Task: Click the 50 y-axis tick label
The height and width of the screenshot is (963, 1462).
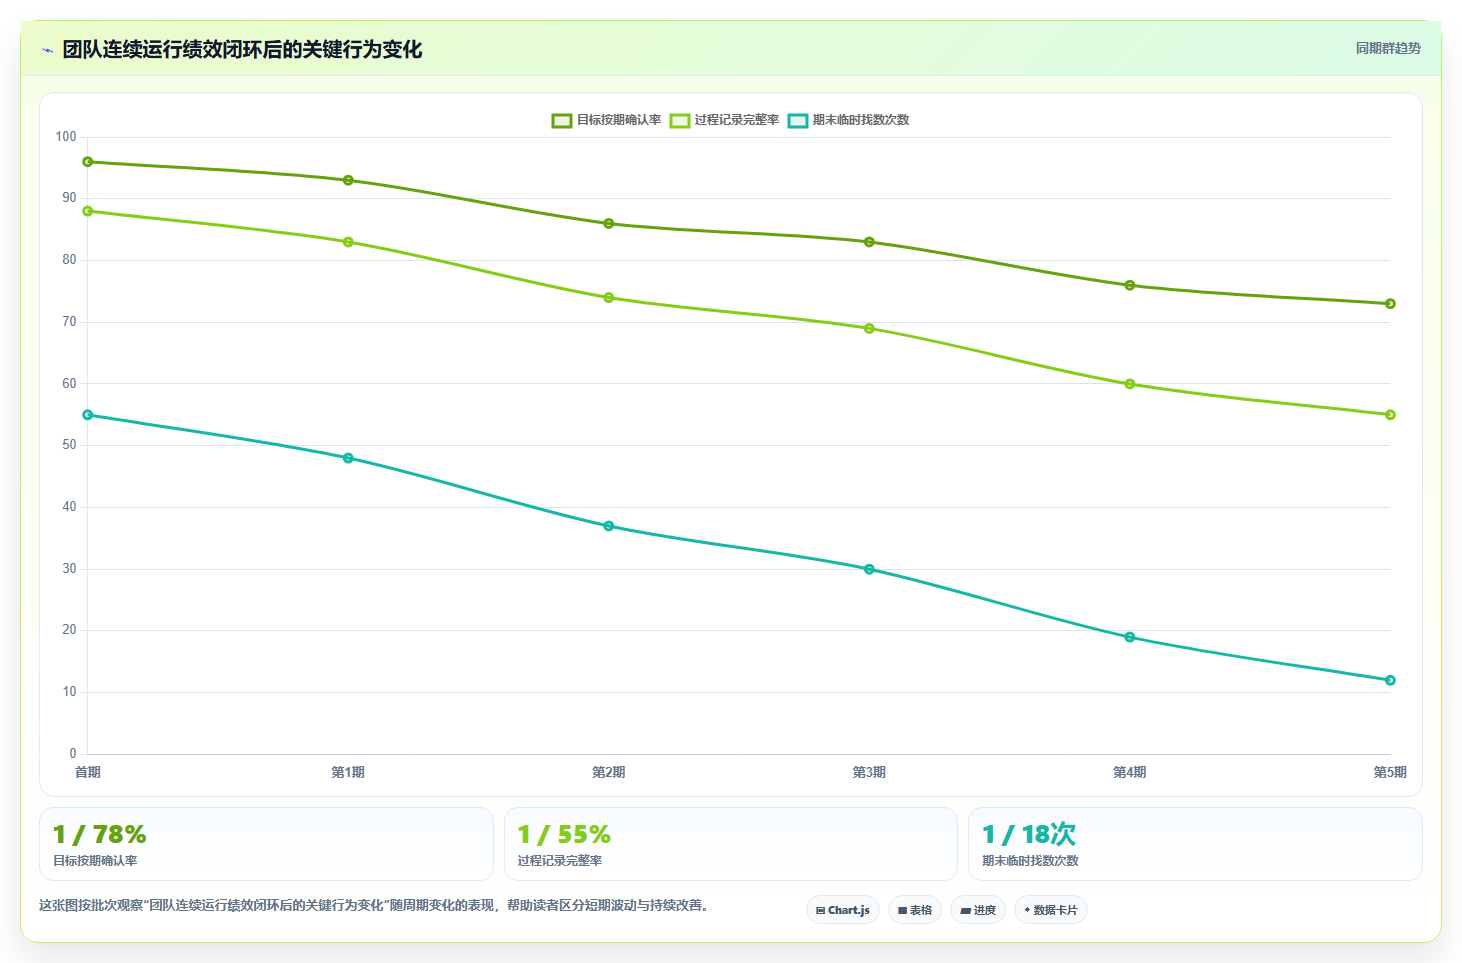Action: point(69,445)
